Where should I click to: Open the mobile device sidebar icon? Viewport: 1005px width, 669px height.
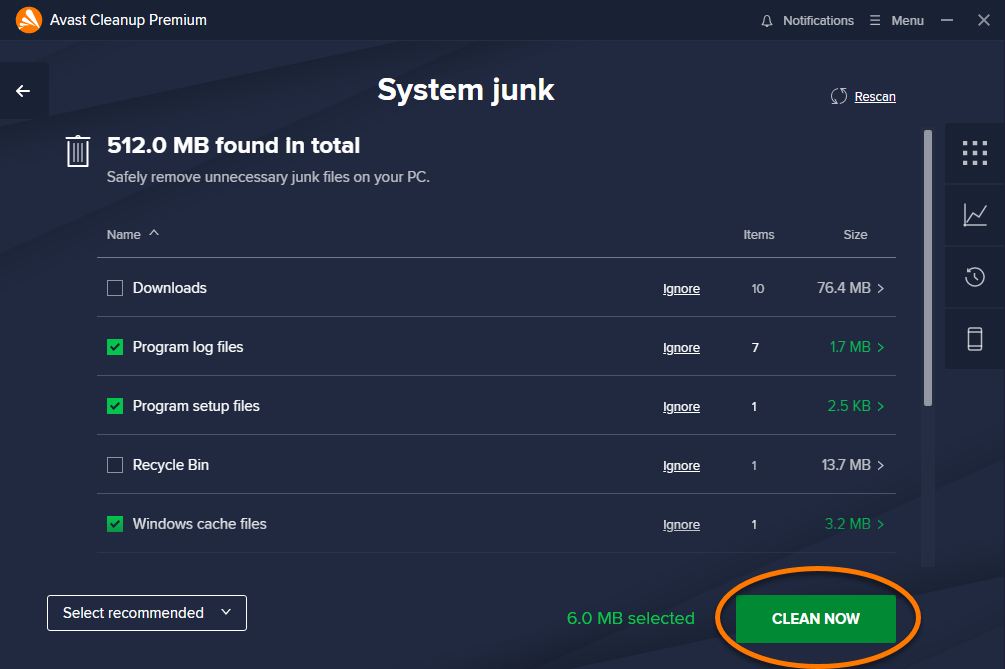click(974, 338)
